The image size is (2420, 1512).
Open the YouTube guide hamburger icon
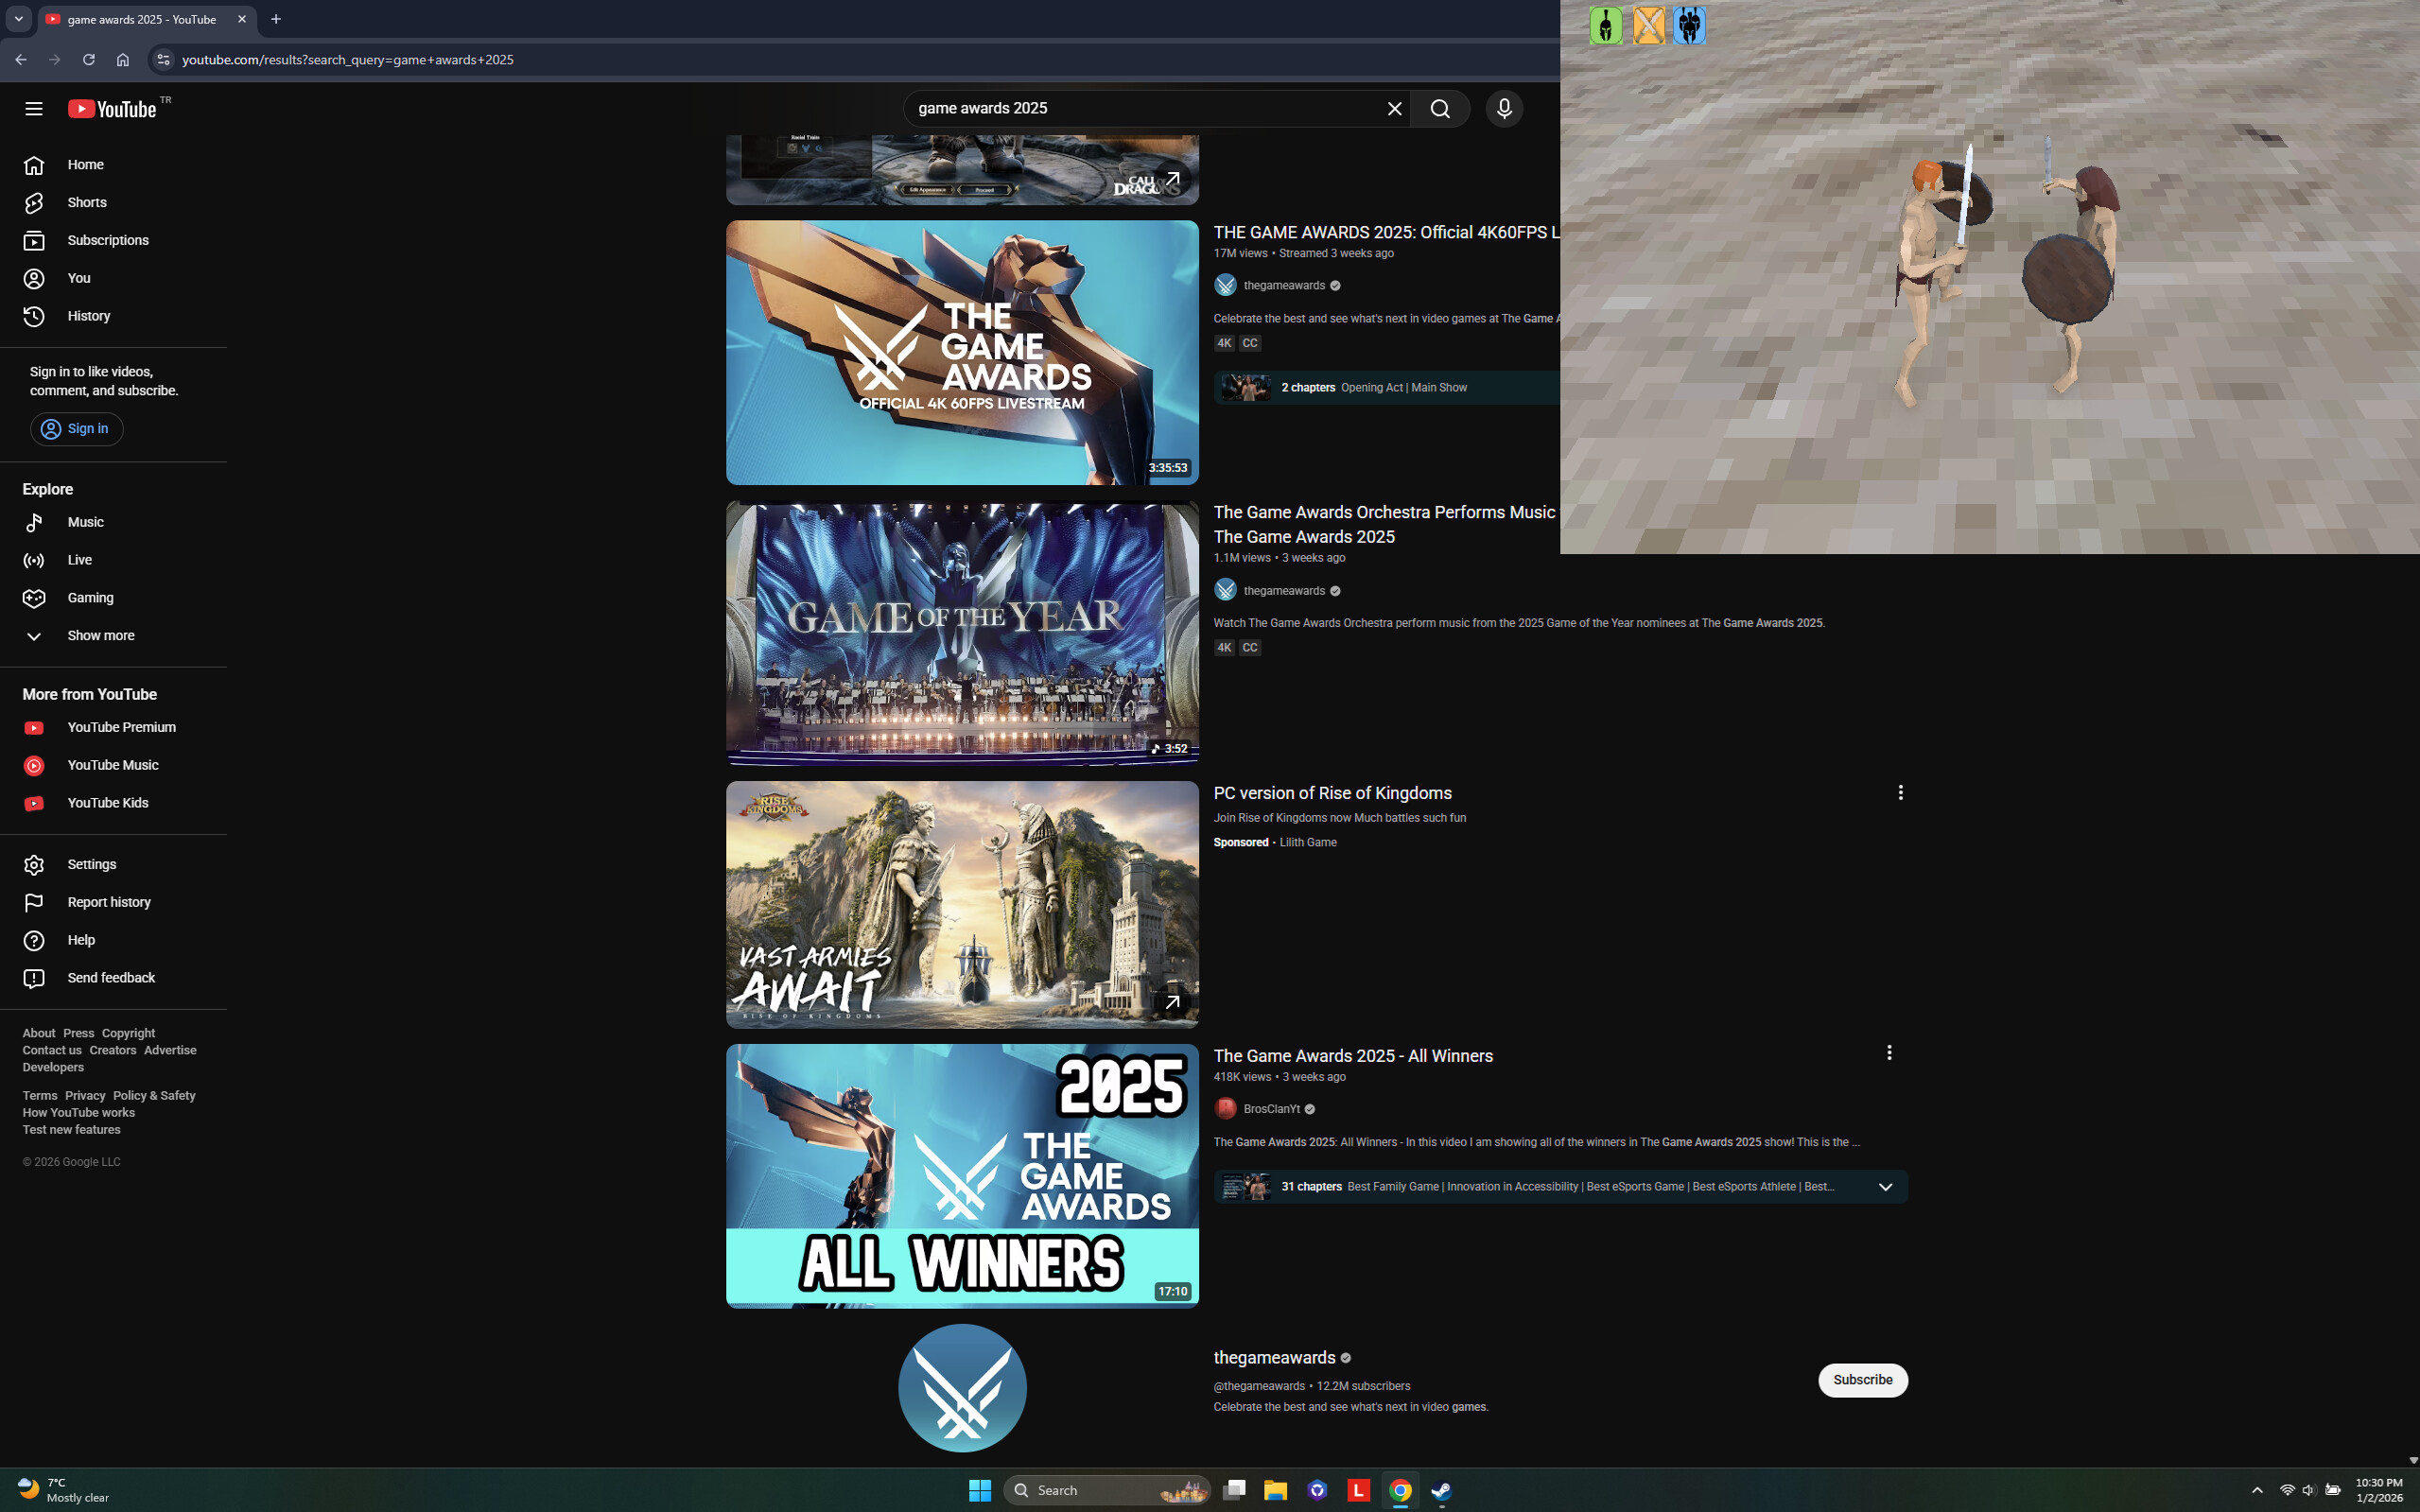33,108
